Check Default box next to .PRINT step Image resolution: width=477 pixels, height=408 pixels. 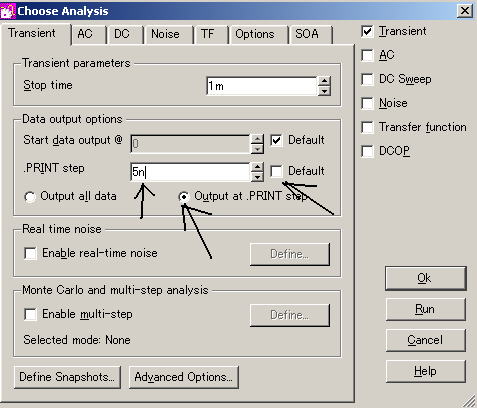(x=276, y=171)
